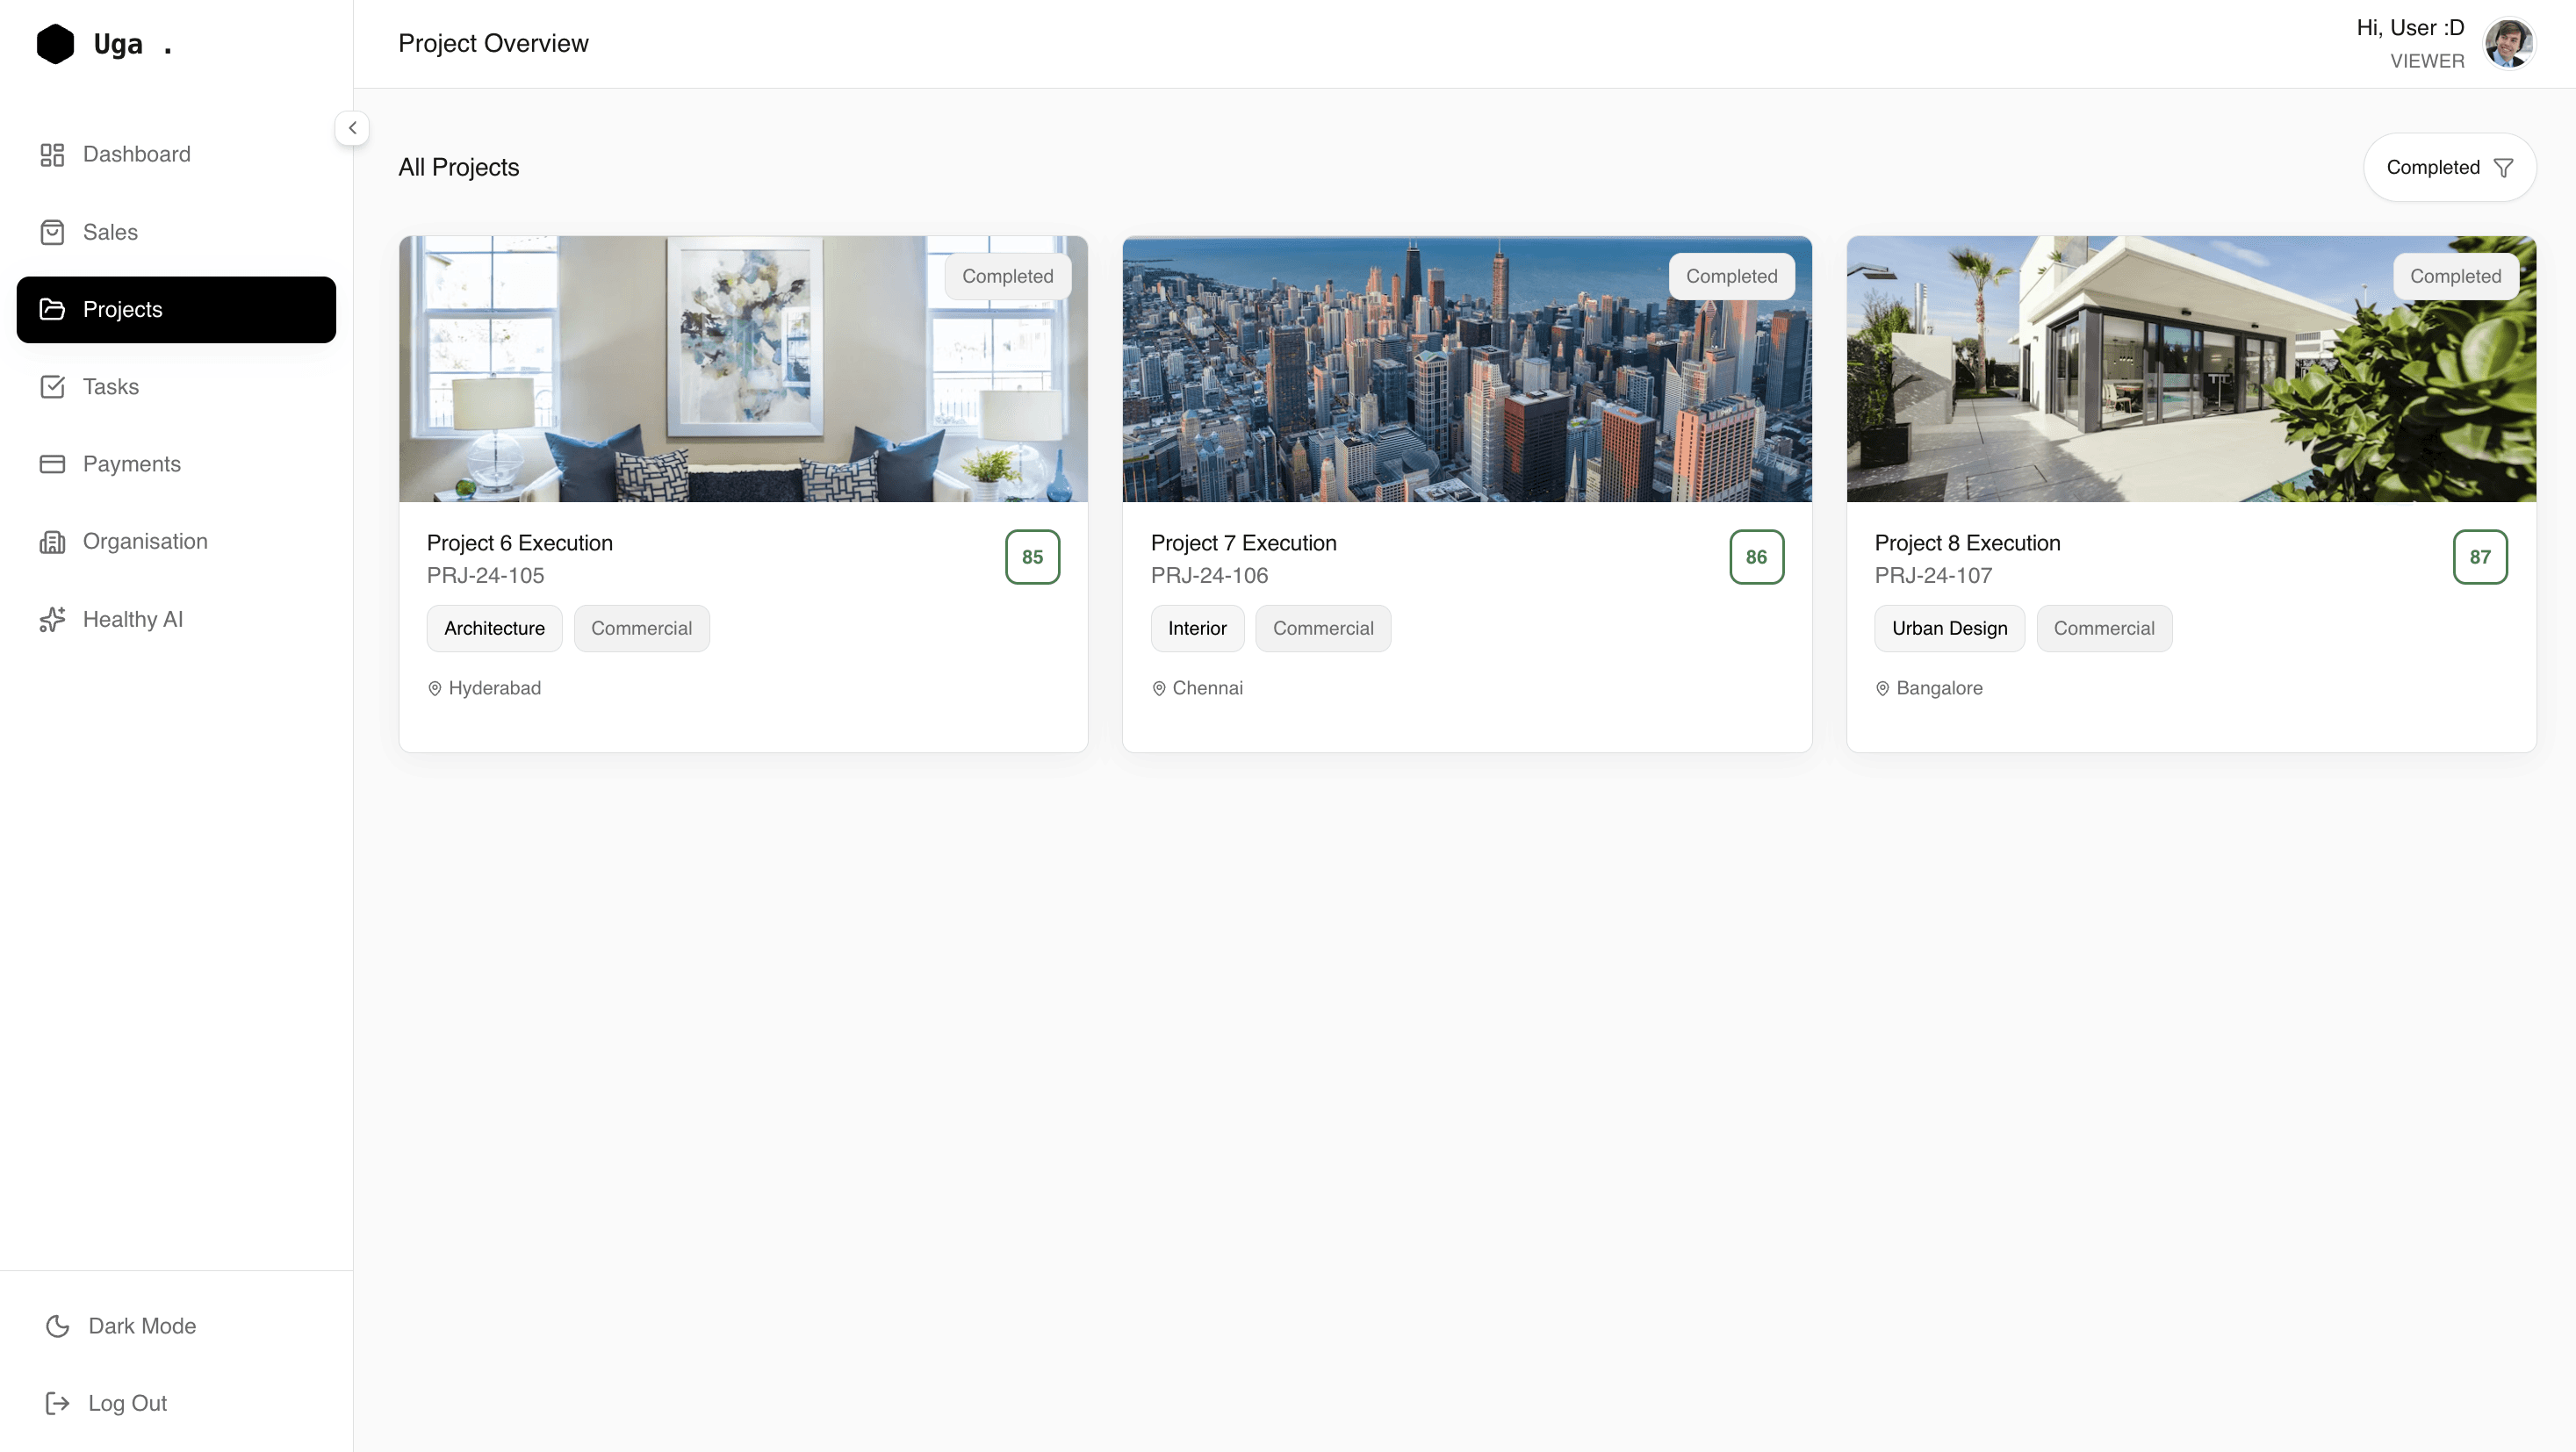2576x1452 pixels.
Task: Select the Architecture tag on Project 6
Action: pyautogui.click(x=494, y=628)
